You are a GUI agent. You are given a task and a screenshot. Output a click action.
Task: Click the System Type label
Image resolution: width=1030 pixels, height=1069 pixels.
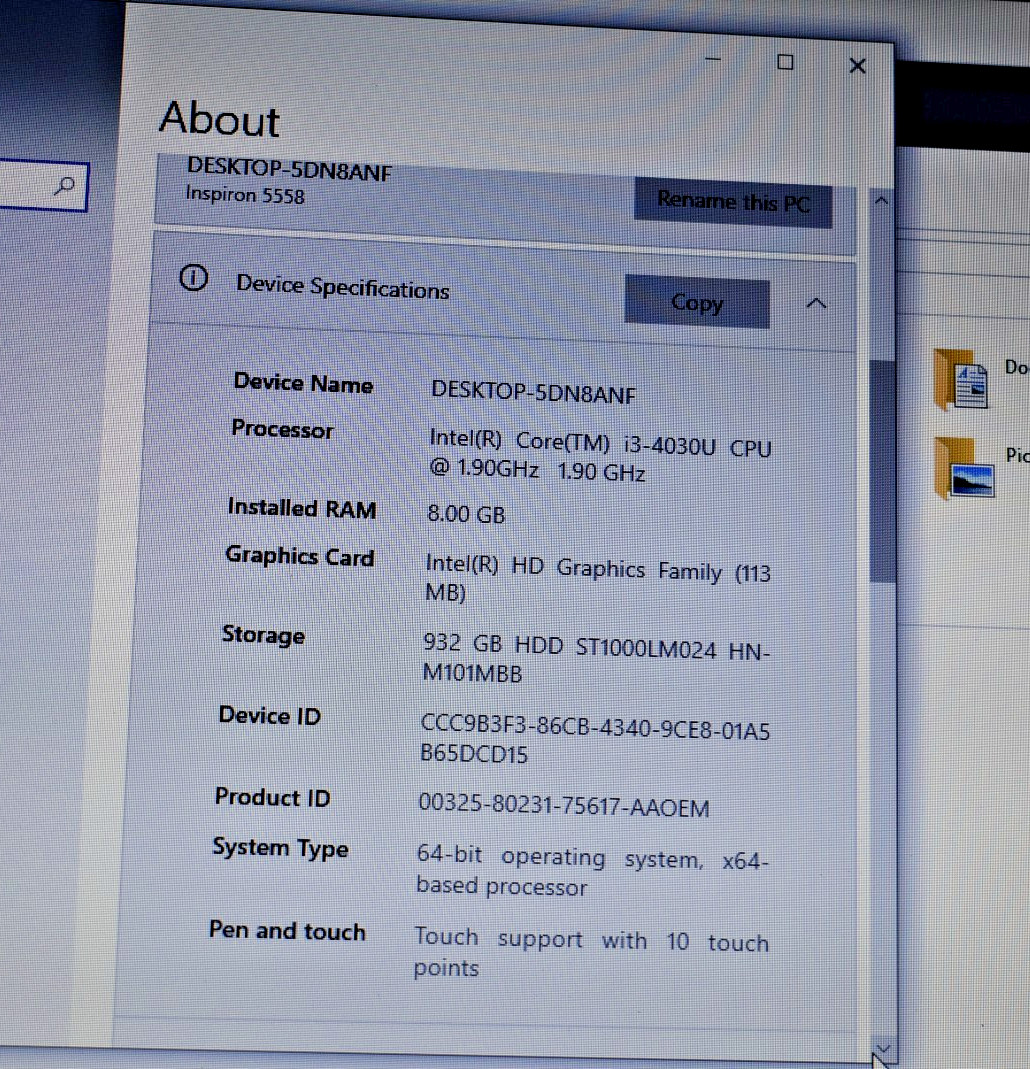point(279,848)
